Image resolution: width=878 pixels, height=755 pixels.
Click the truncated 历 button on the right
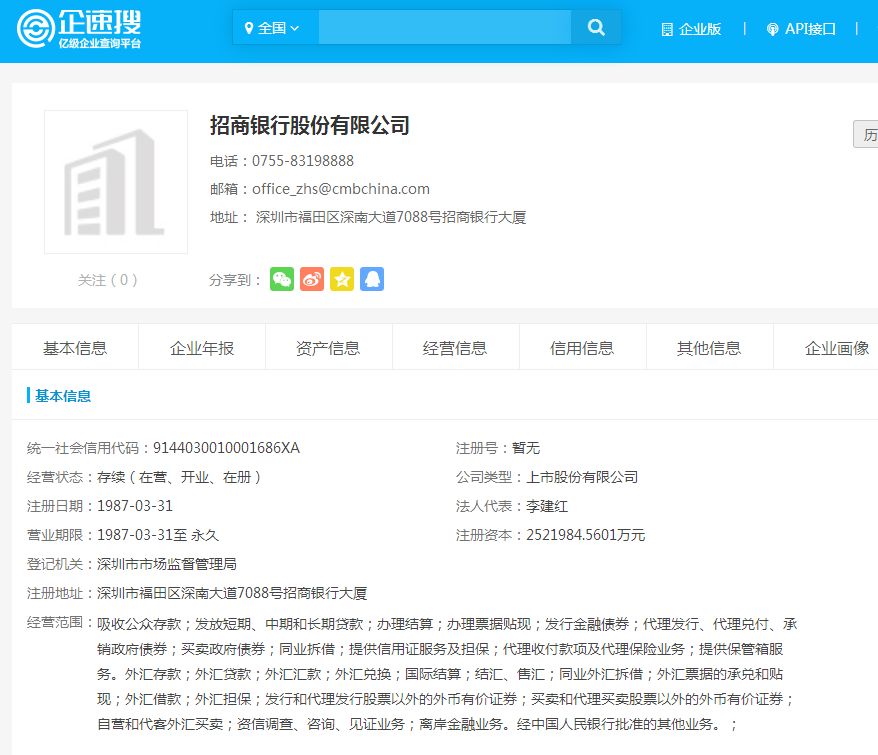(868, 135)
